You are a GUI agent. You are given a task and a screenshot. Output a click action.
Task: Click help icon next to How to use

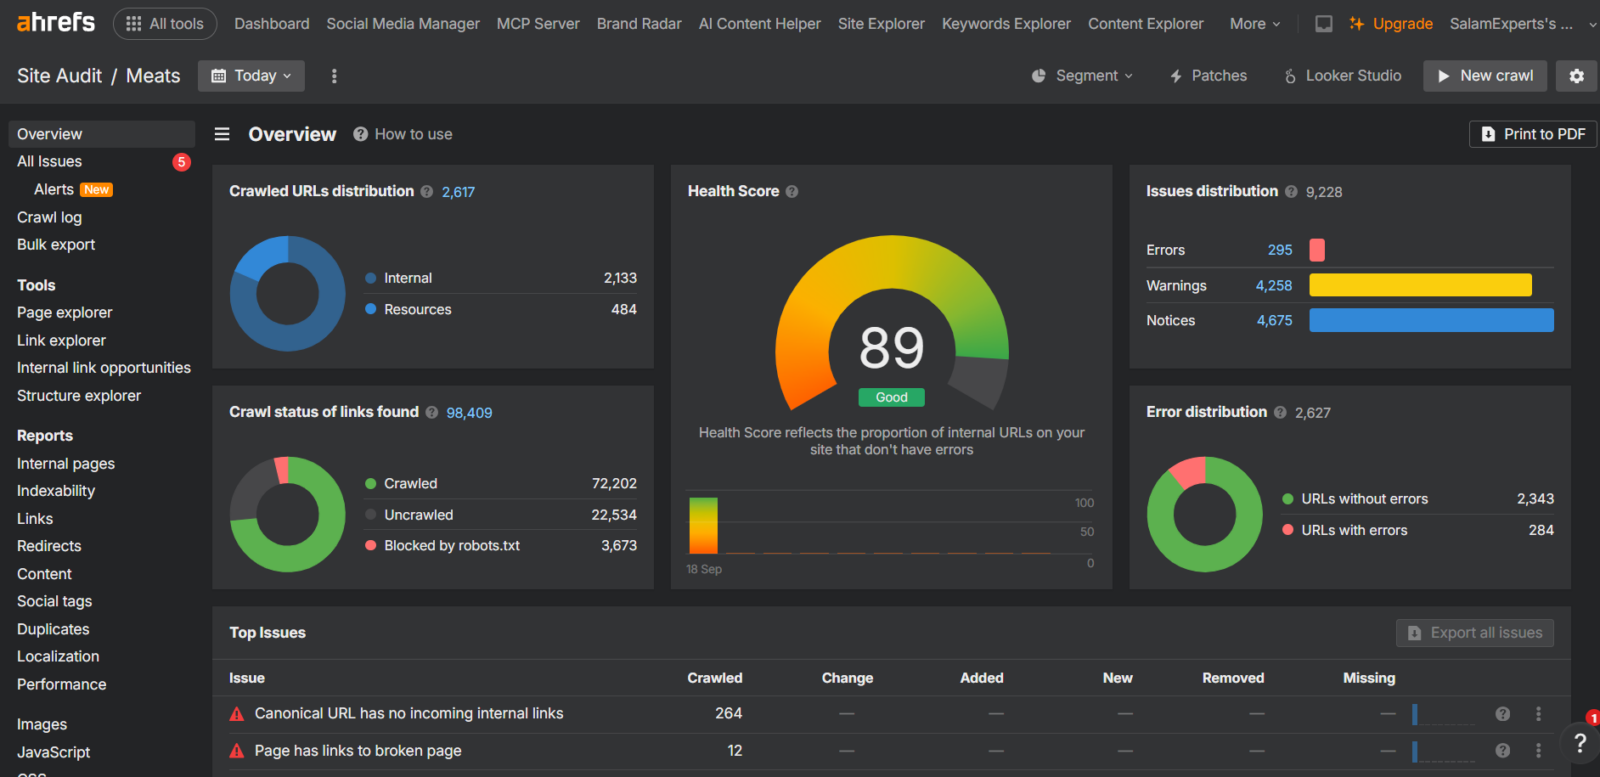[360, 134]
